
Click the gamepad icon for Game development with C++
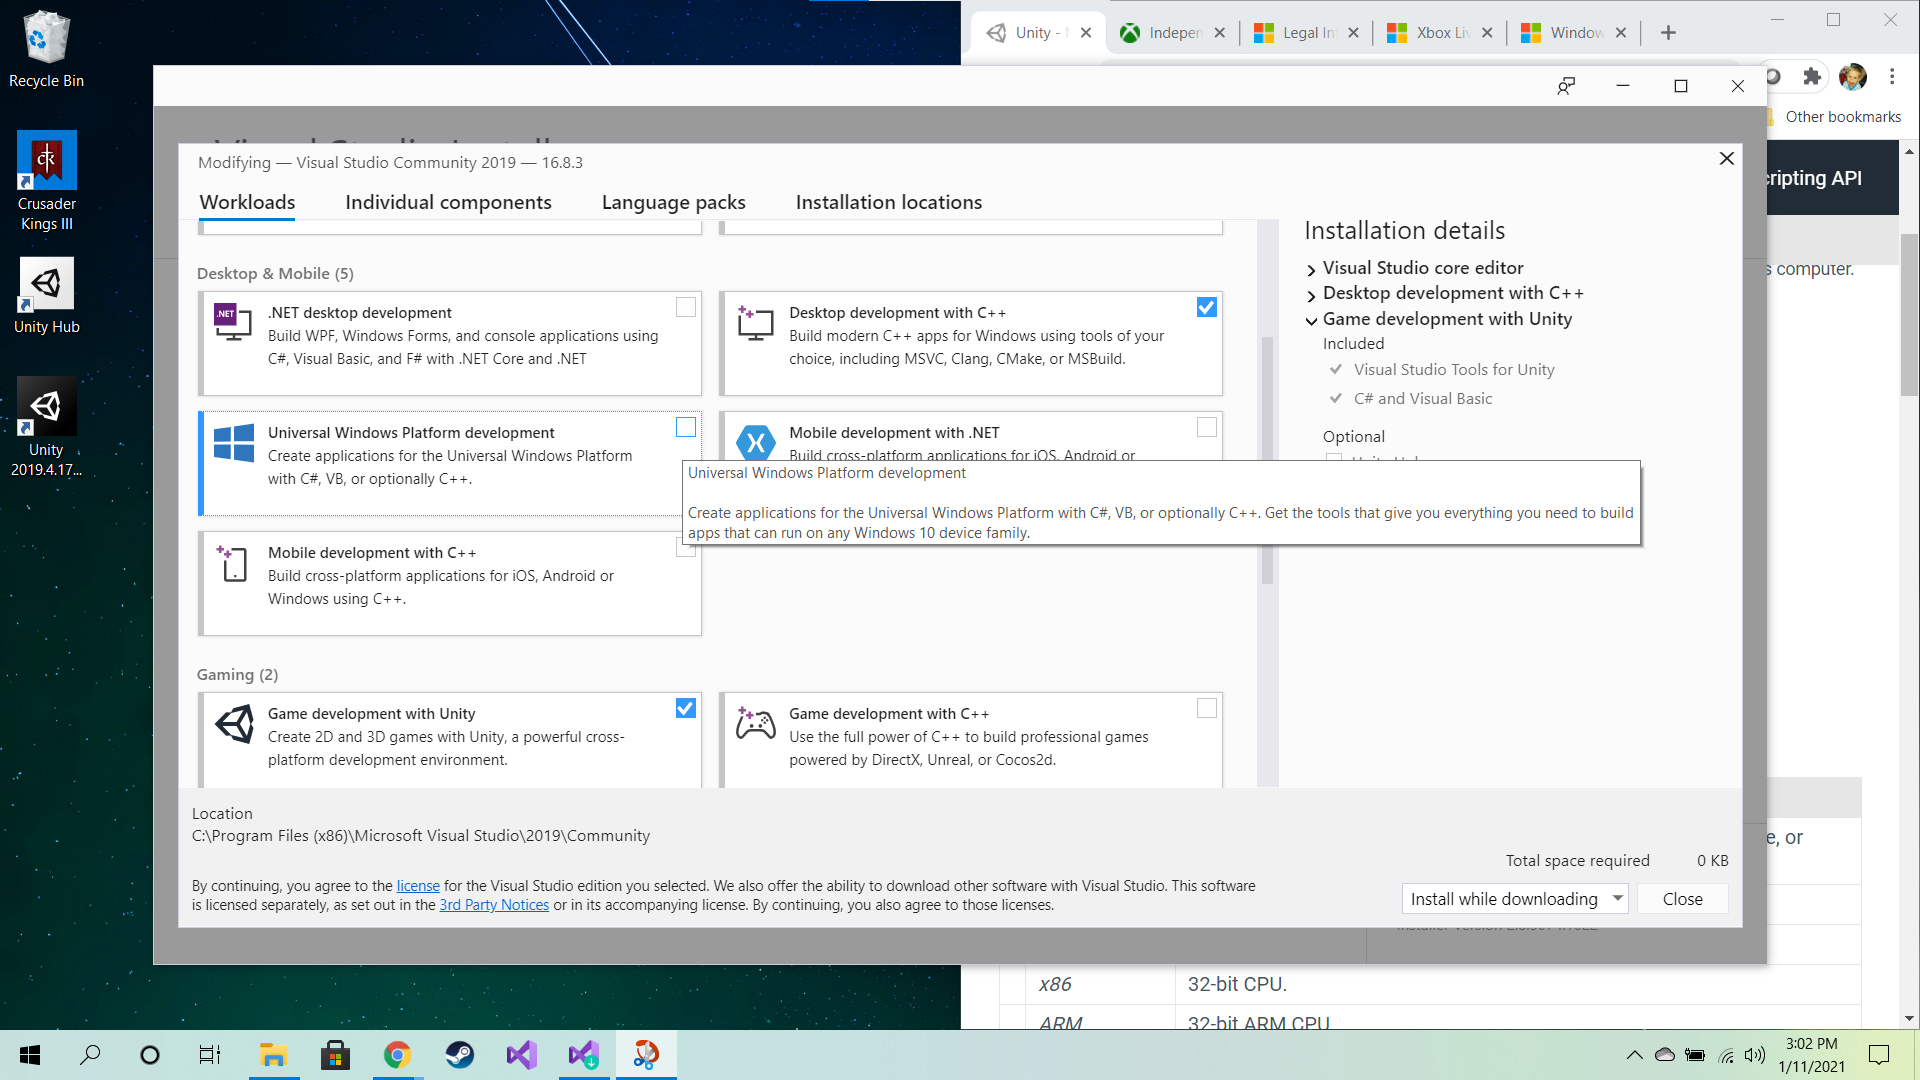click(x=755, y=723)
